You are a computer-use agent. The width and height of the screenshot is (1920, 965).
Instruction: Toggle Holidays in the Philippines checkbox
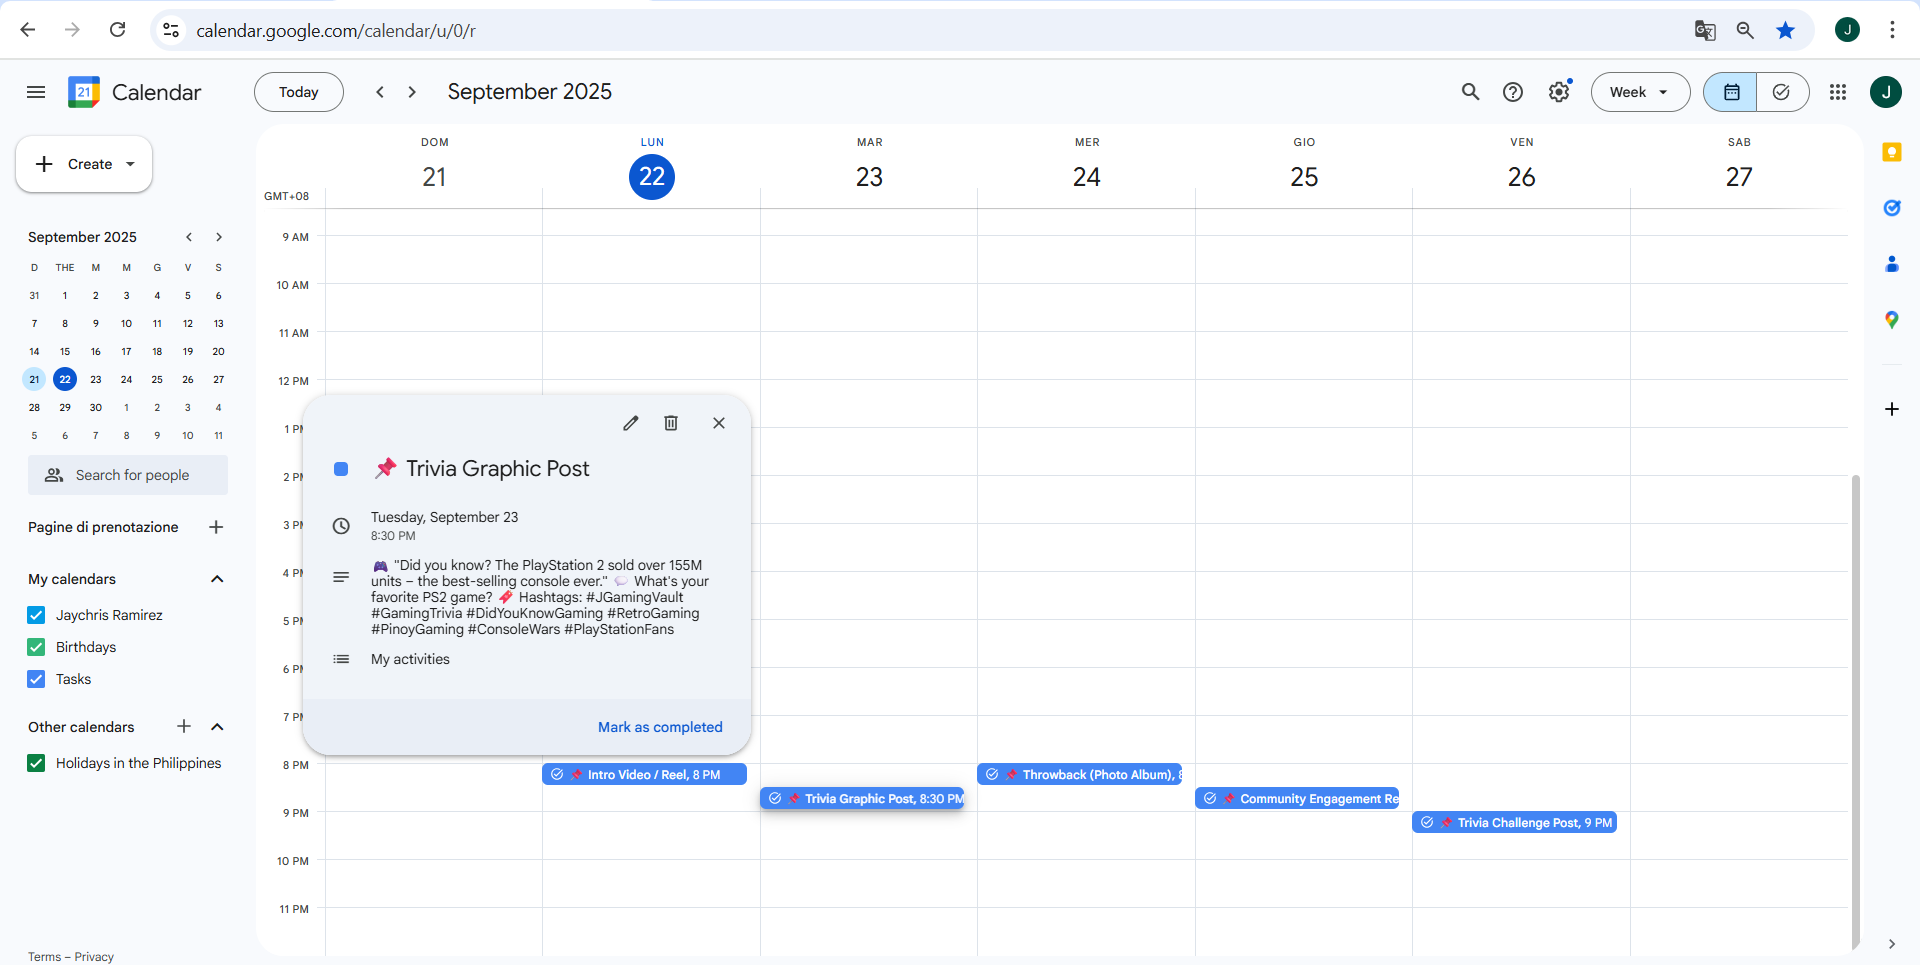coord(37,763)
